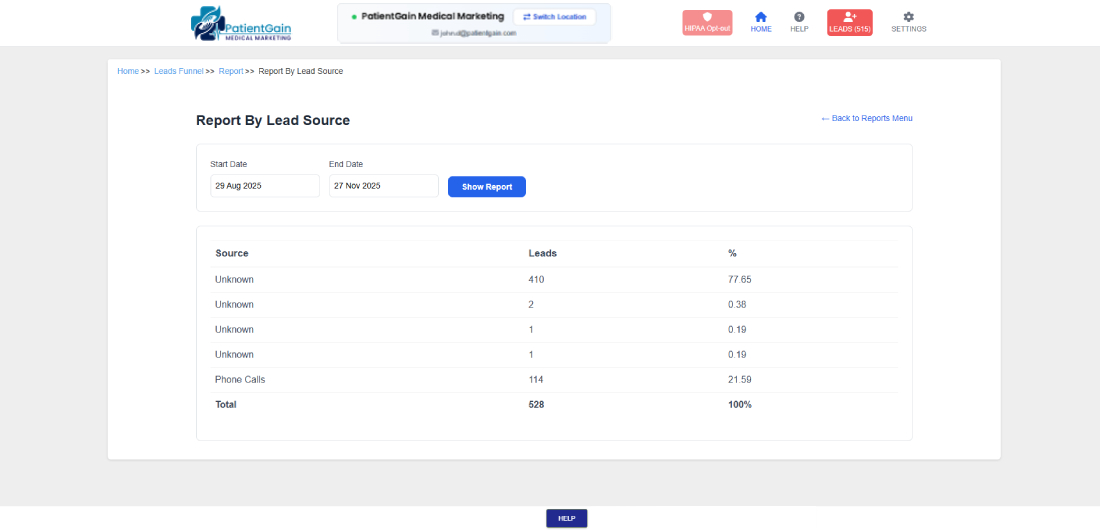Click the Total row label
The height and width of the screenshot is (530, 1100).
click(226, 405)
